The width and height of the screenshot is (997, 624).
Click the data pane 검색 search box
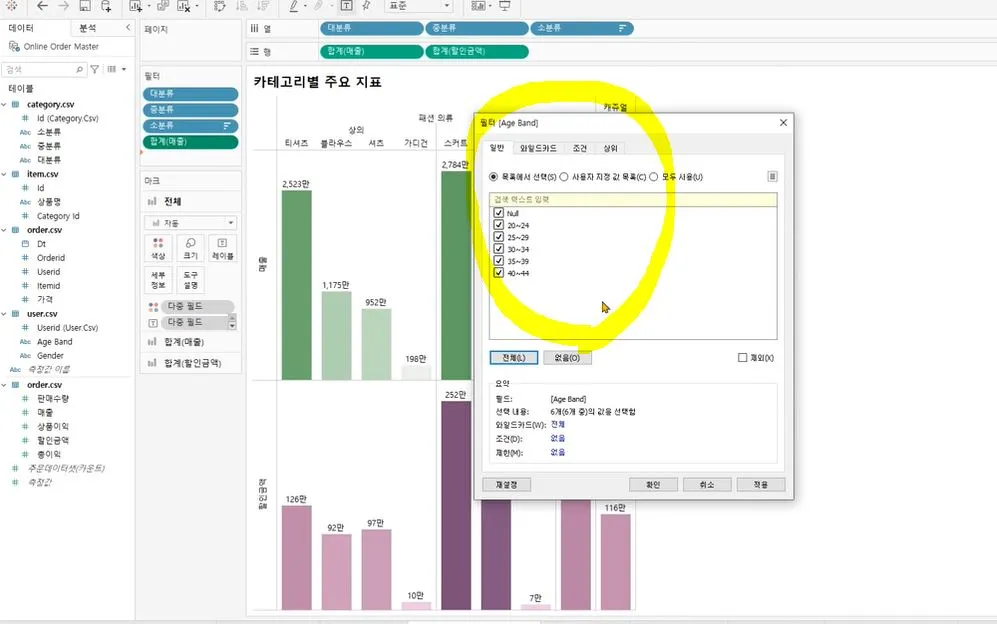click(43, 69)
